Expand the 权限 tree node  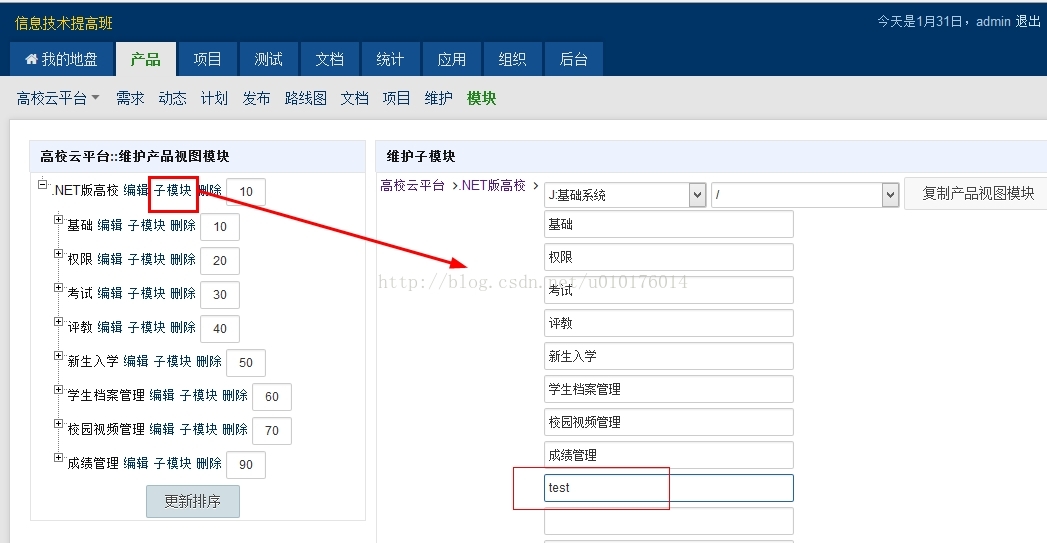(59, 253)
